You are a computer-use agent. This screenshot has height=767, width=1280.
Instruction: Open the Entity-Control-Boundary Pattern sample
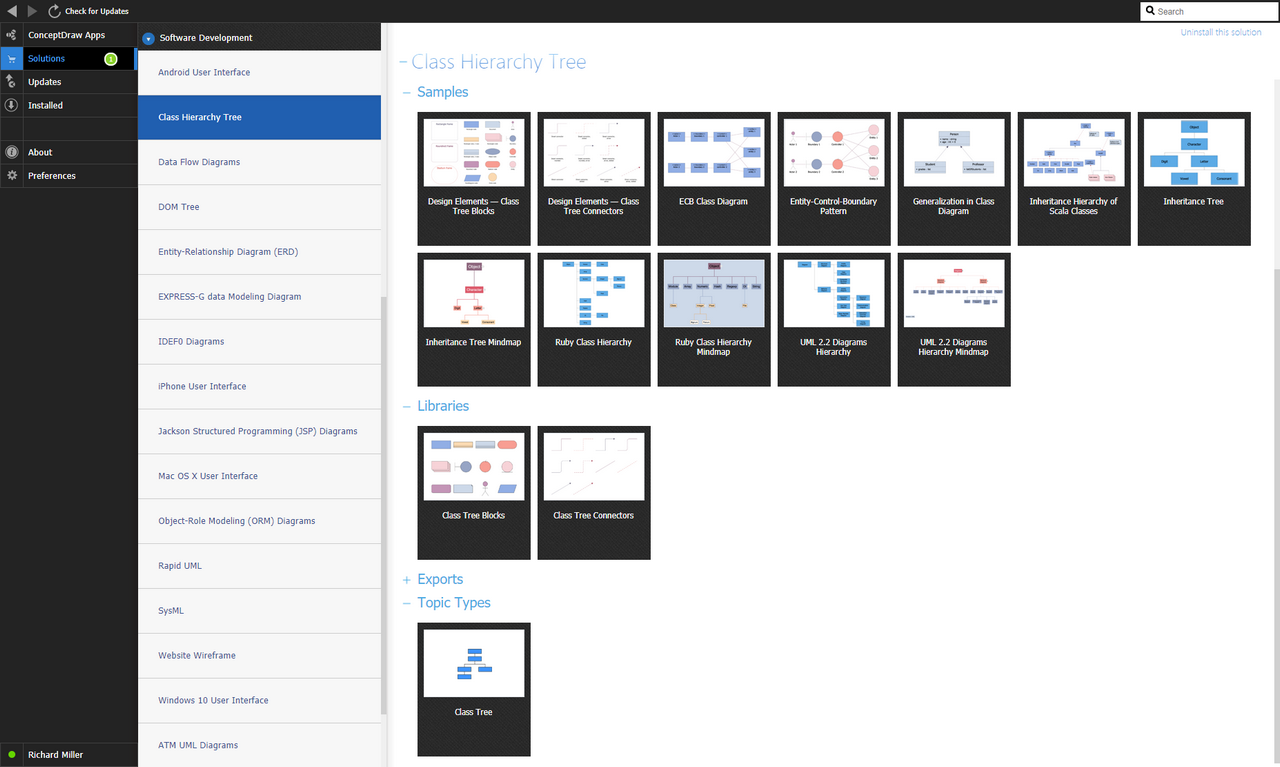[x=834, y=179]
